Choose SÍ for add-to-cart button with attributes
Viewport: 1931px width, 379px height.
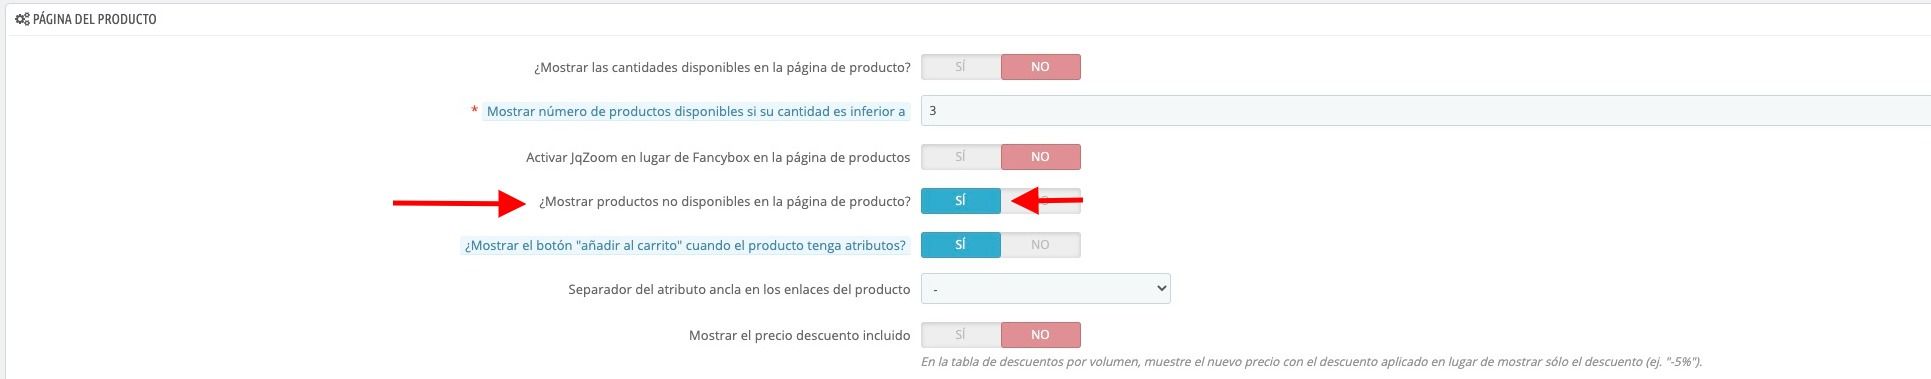(960, 245)
